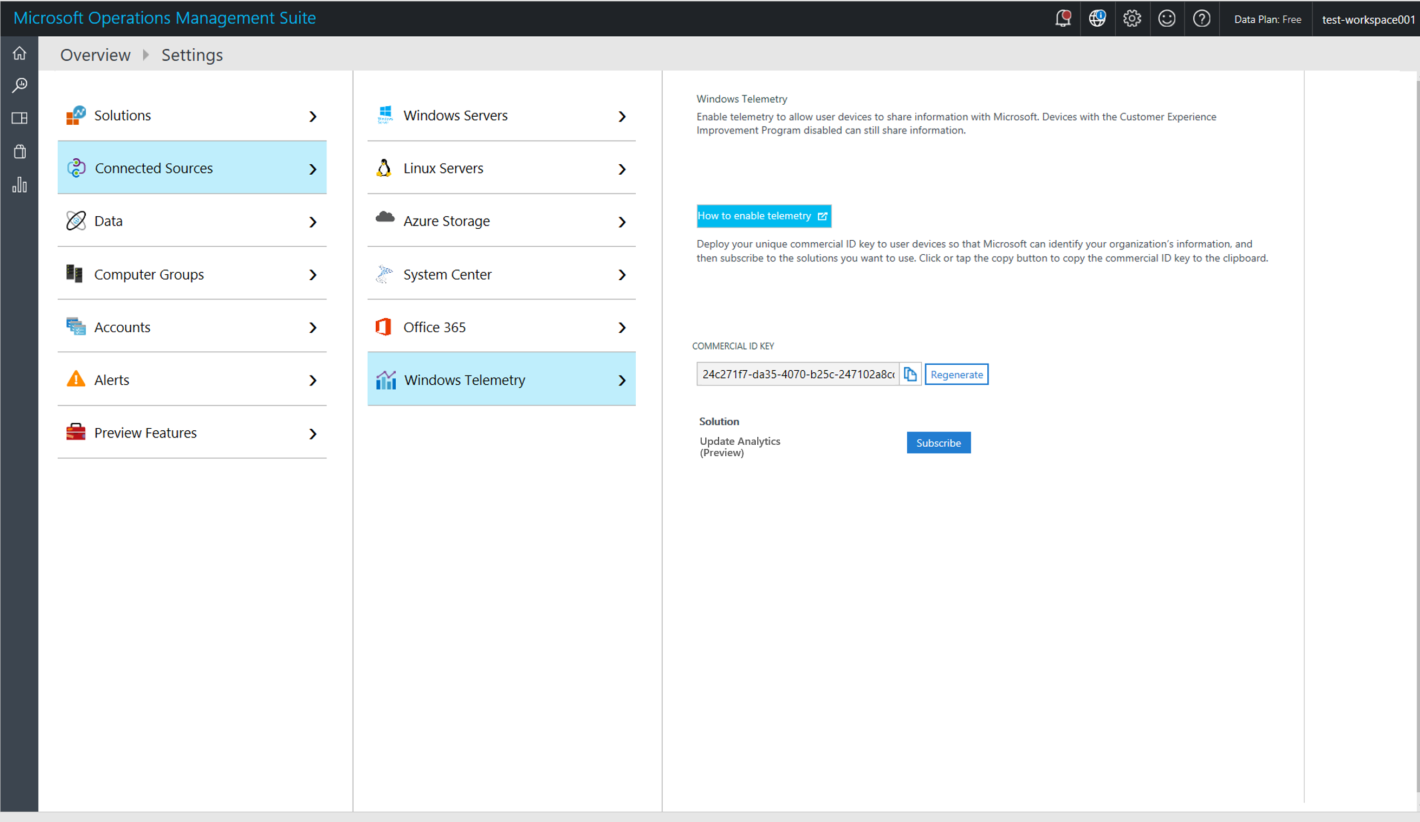Click the Usage bar chart sidebar icon
Screen dimensions: 1420x822
point(19,185)
